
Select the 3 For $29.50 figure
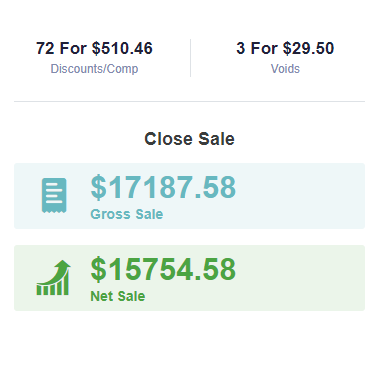click(285, 48)
